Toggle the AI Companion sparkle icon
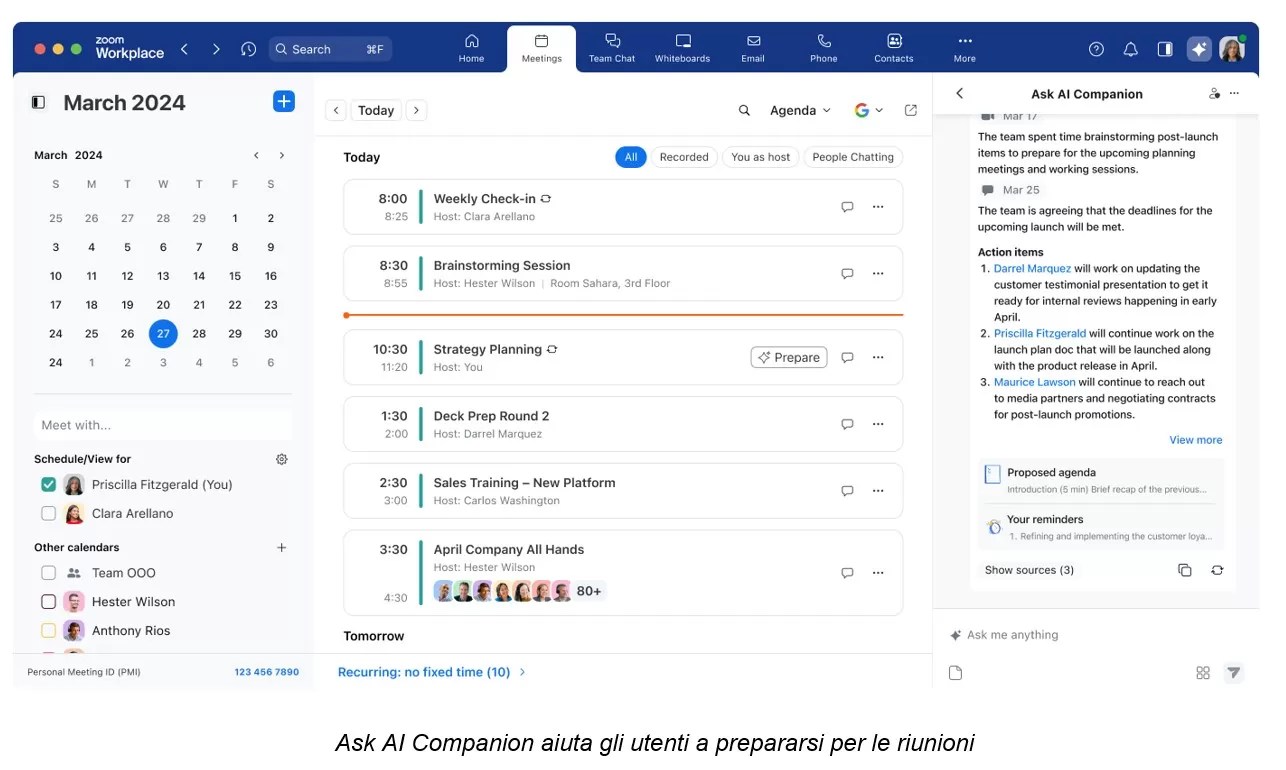This screenshot has height=770, width=1286. tap(1199, 49)
